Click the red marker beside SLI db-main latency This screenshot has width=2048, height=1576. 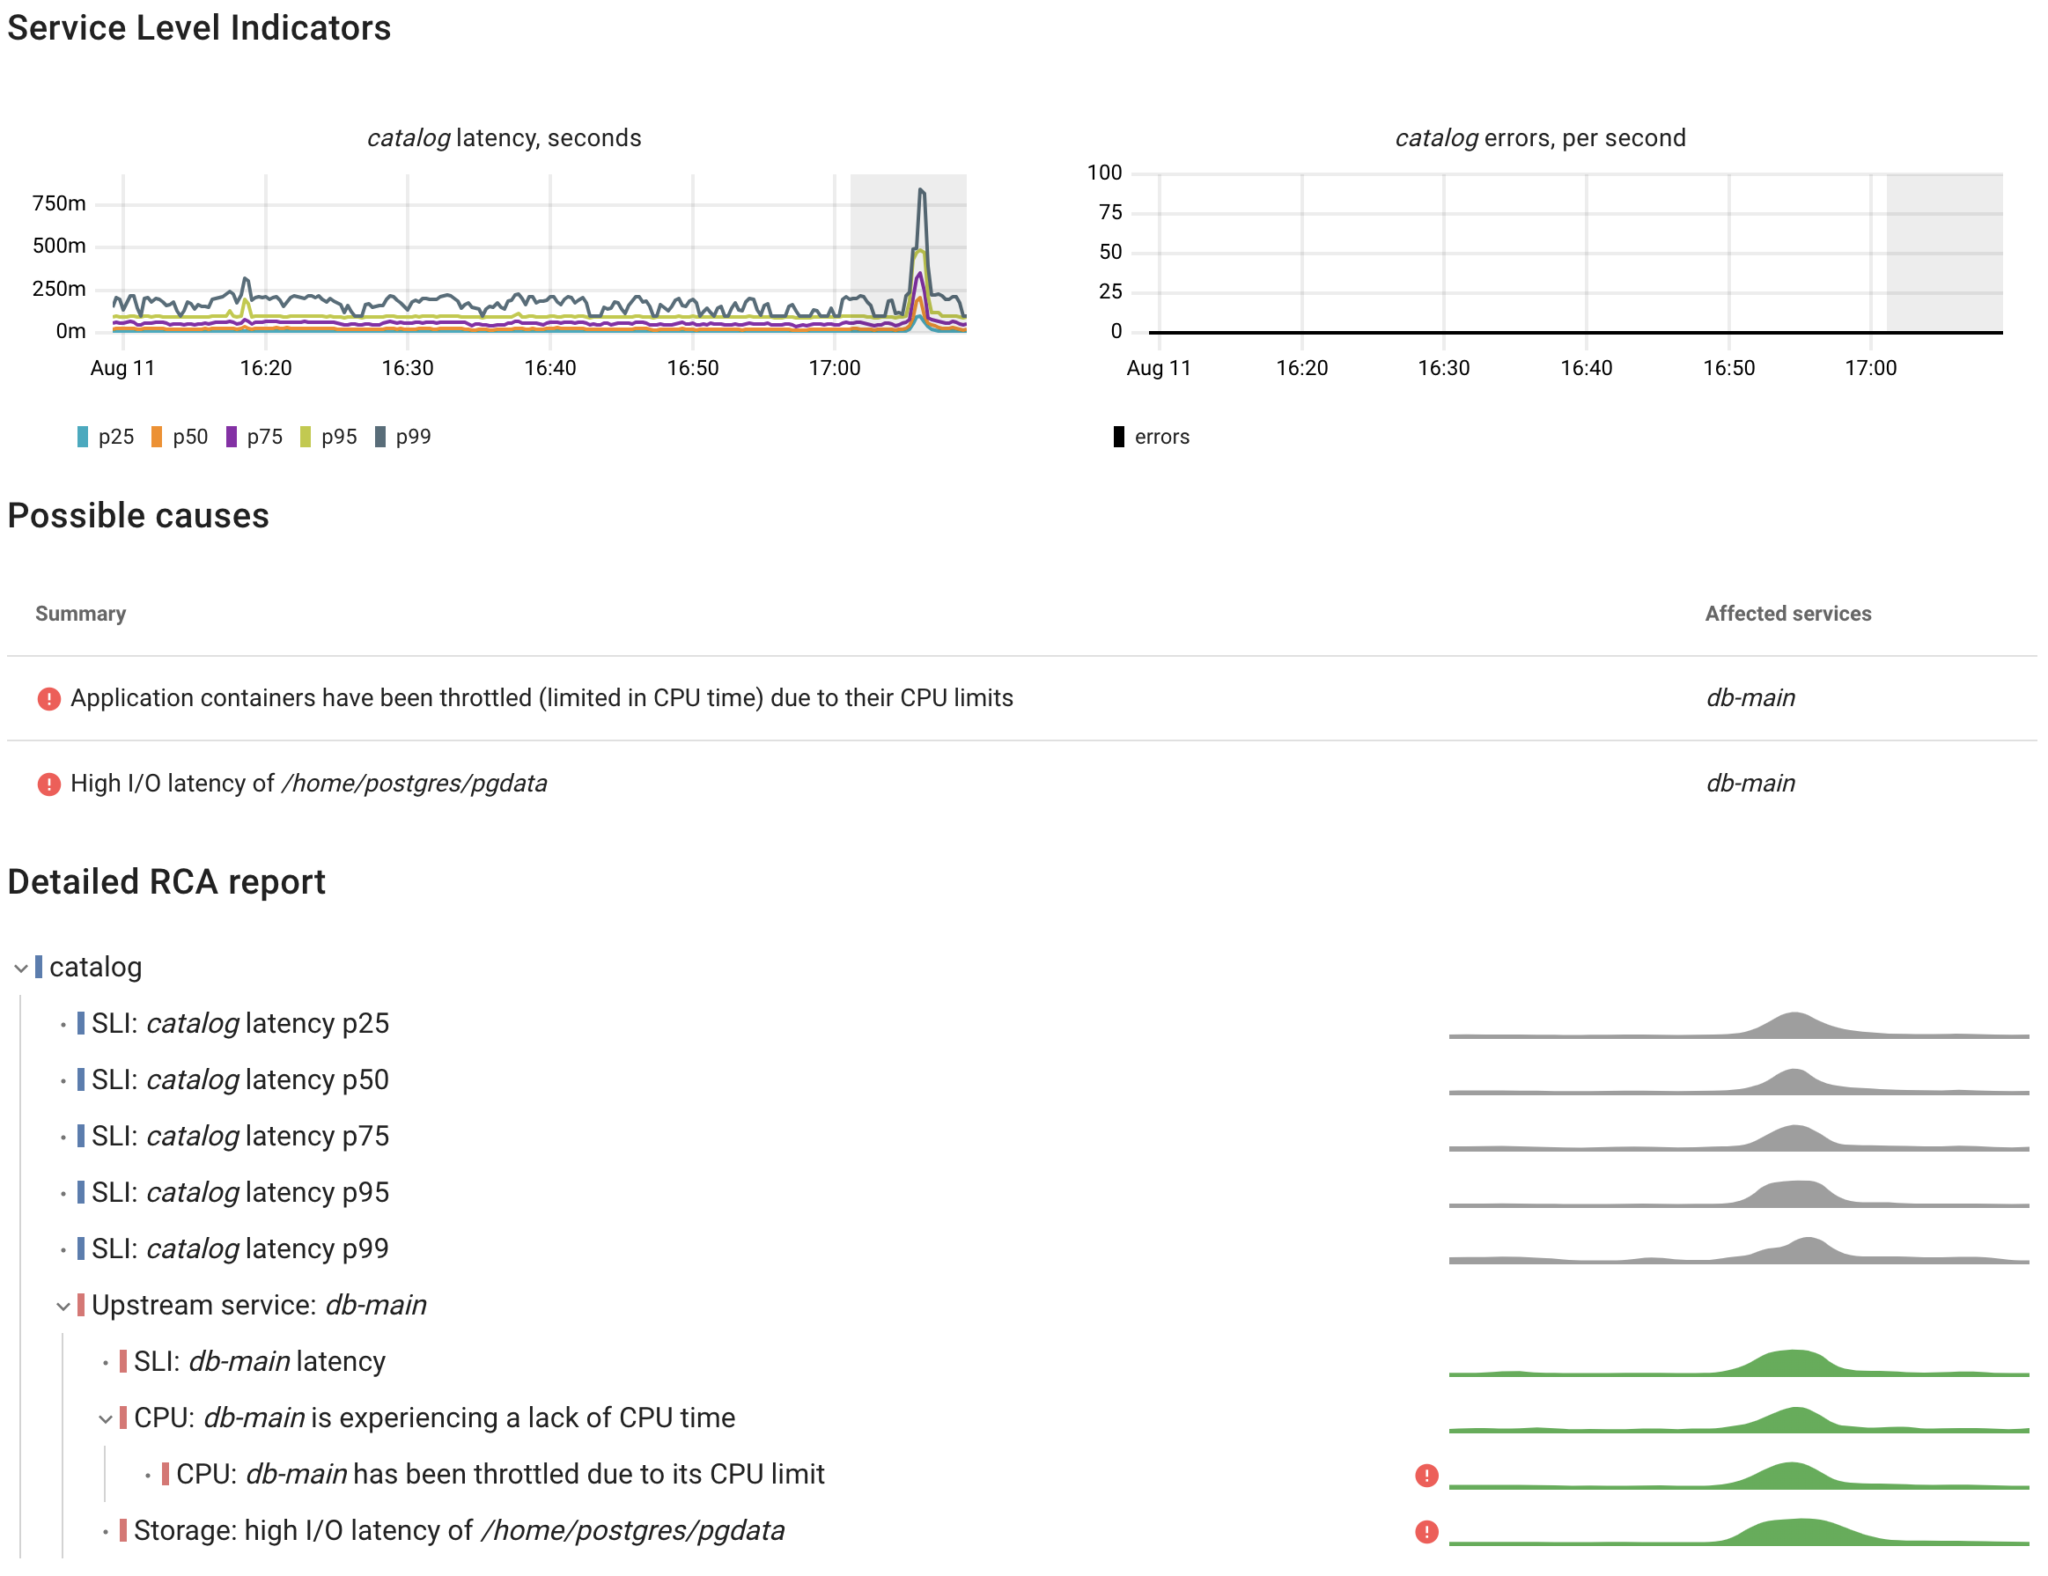[121, 1361]
